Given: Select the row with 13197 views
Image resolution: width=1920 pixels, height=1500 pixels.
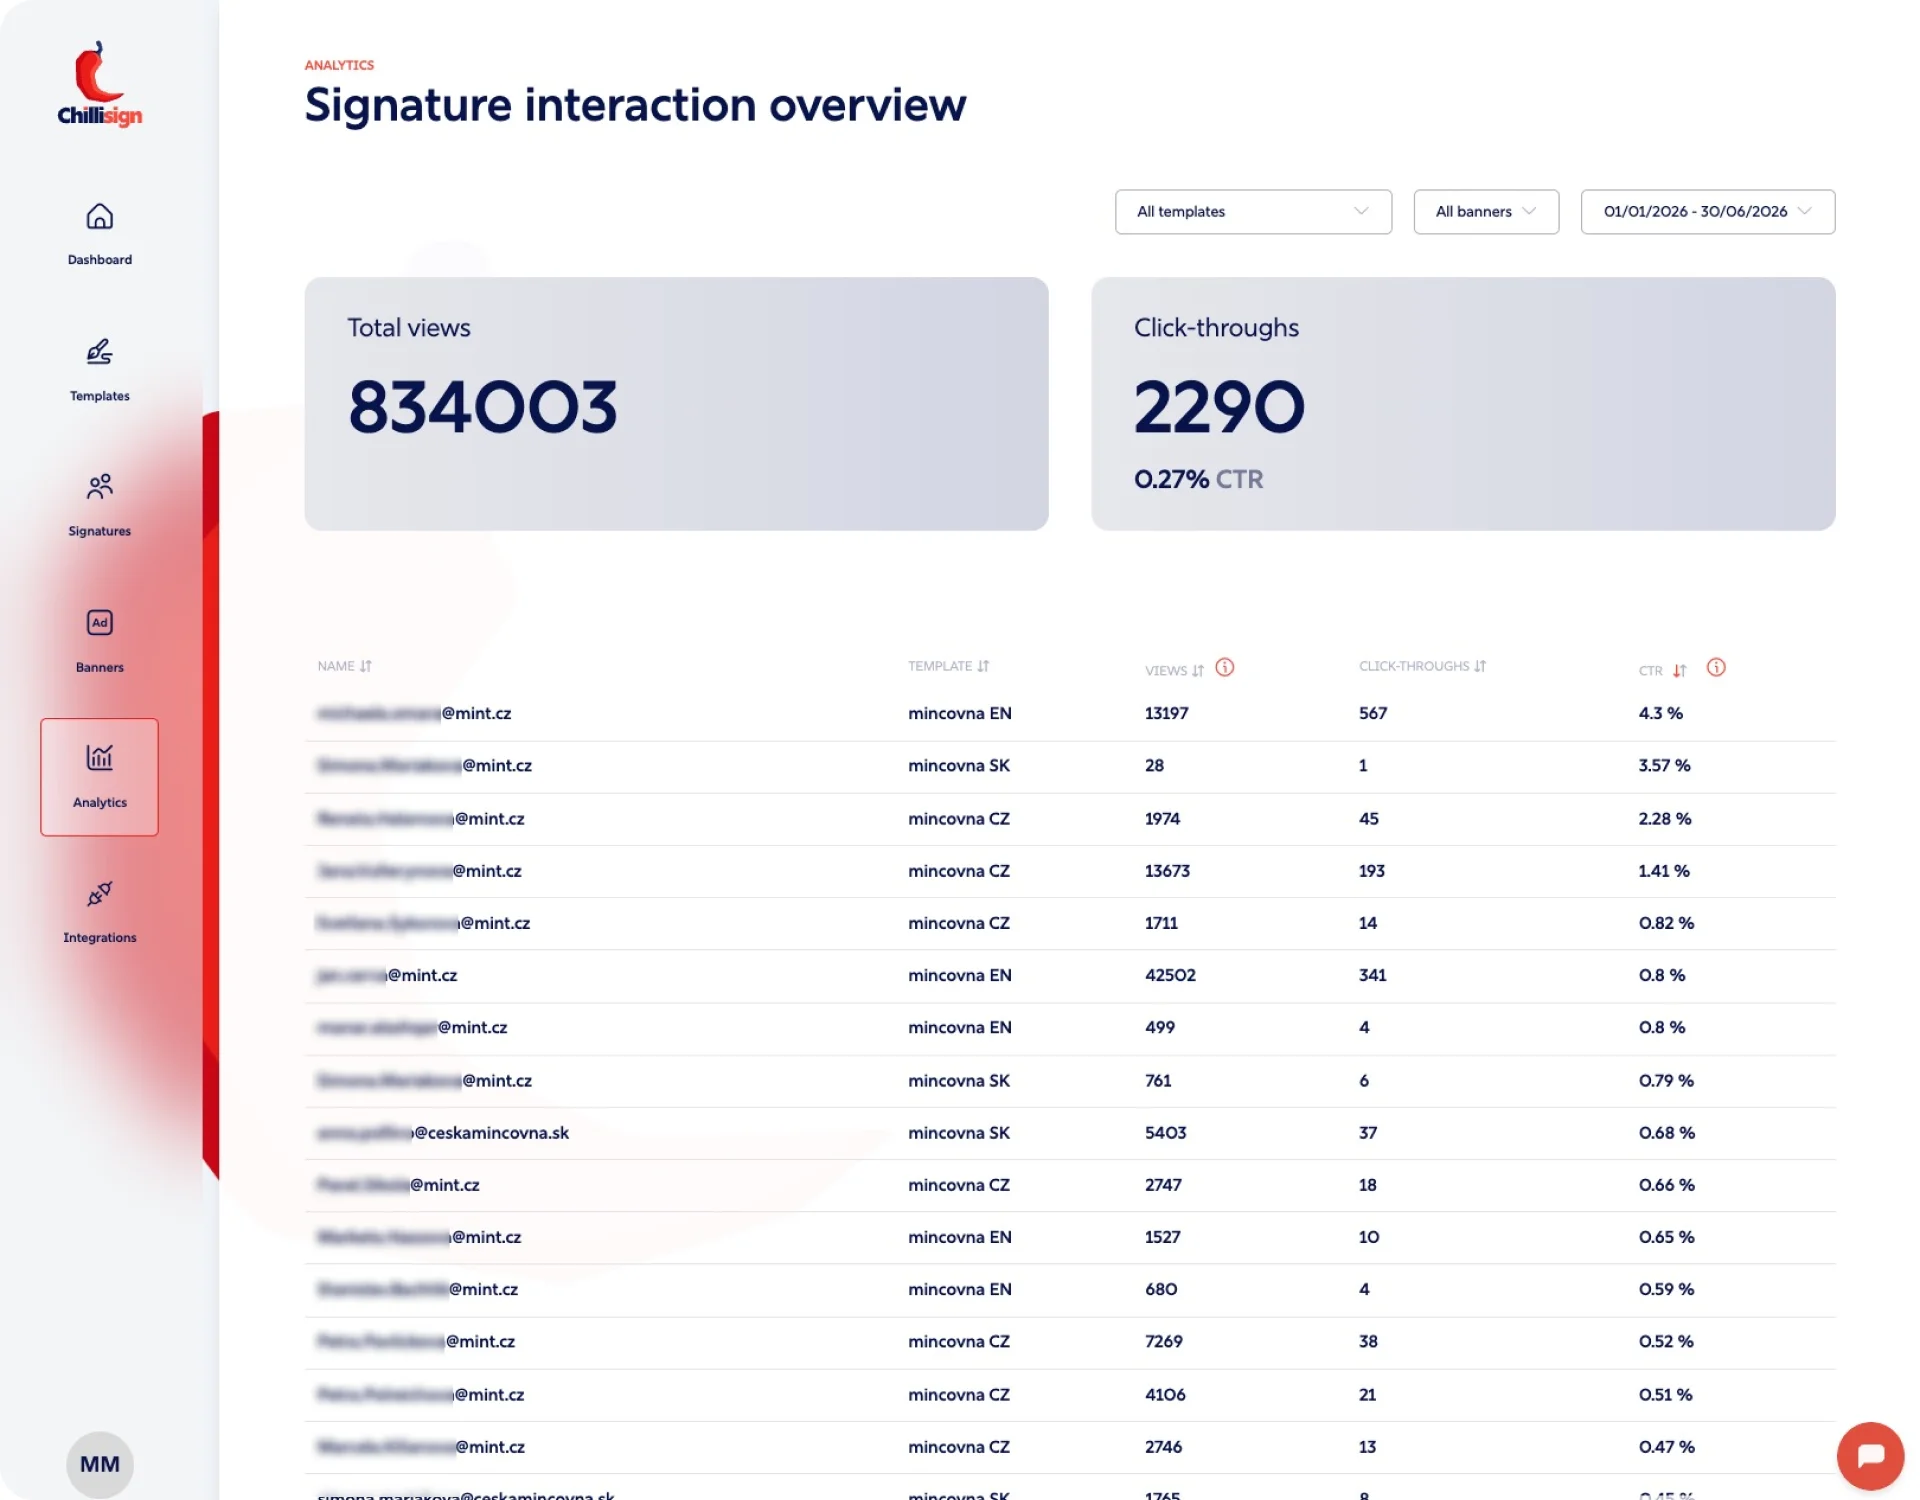Looking at the screenshot, I should click(1070, 714).
